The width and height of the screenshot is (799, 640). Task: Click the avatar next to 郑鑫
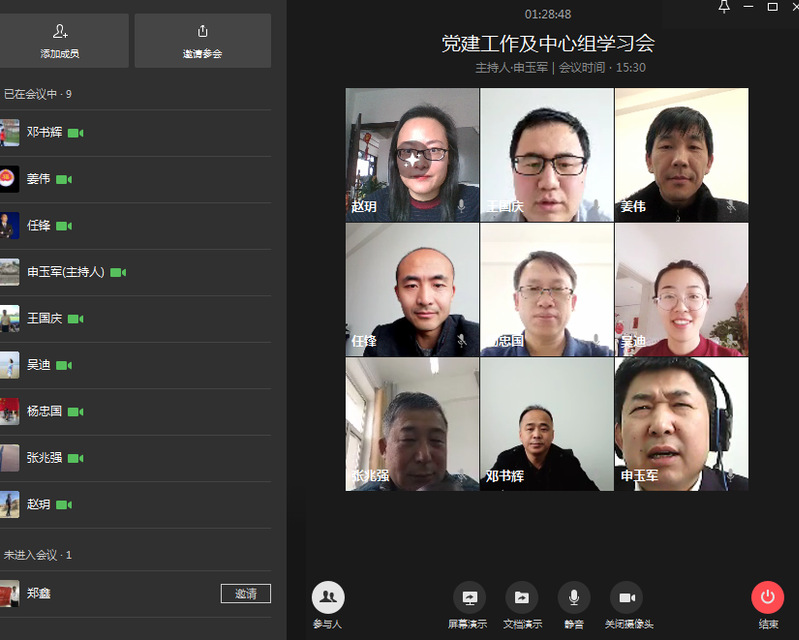tap(9, 593)
